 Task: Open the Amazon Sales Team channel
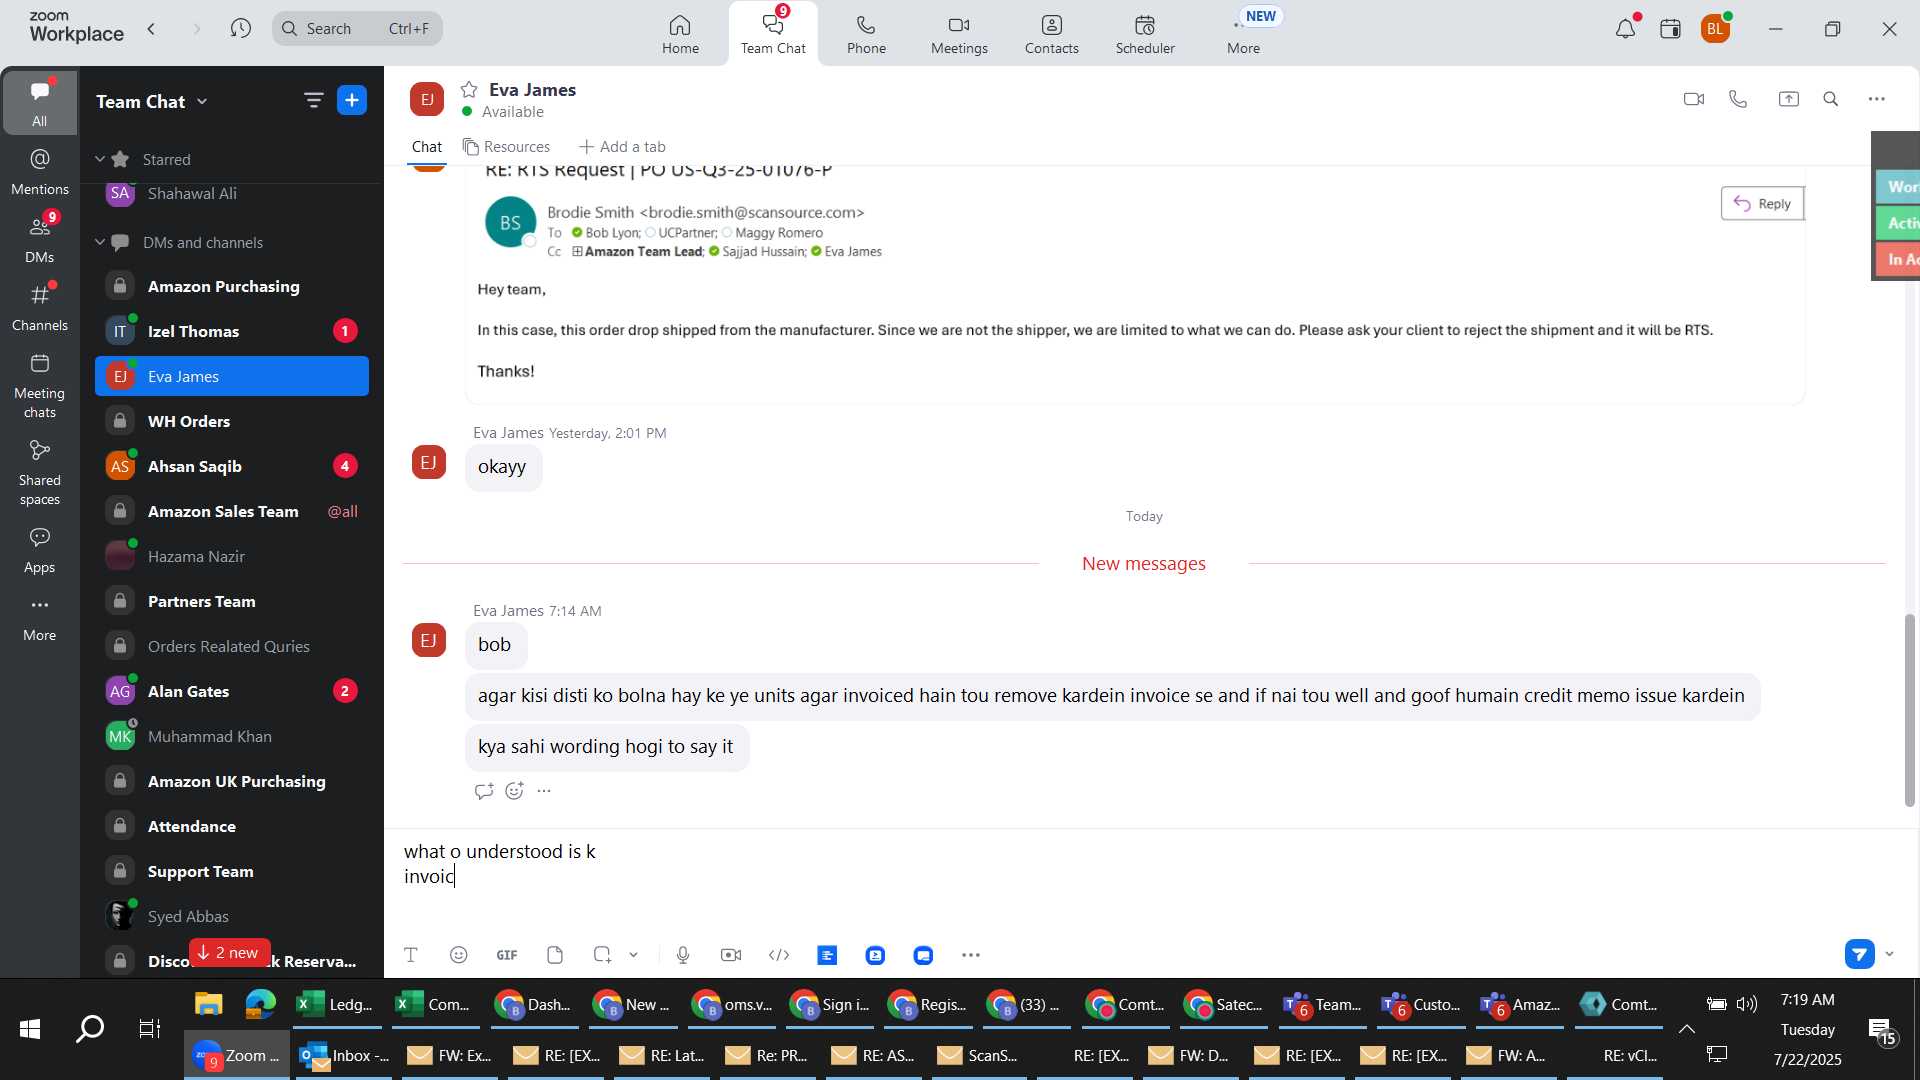[232, 511]
